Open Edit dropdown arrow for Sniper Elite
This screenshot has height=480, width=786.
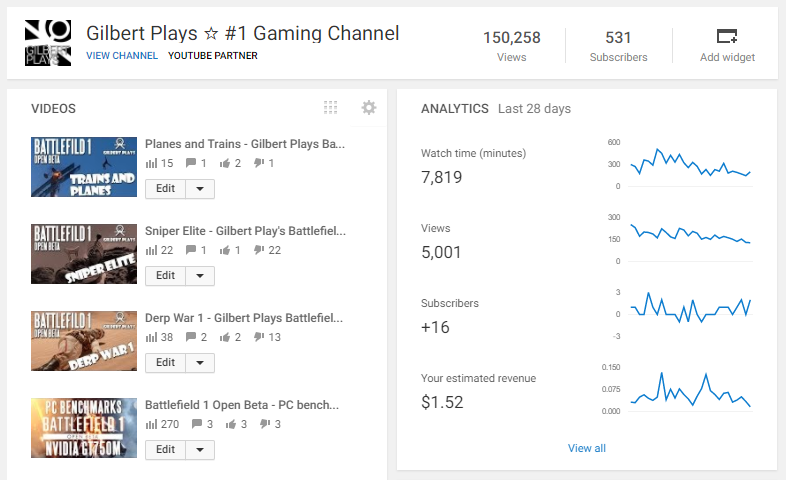click(x=200, y=275)
